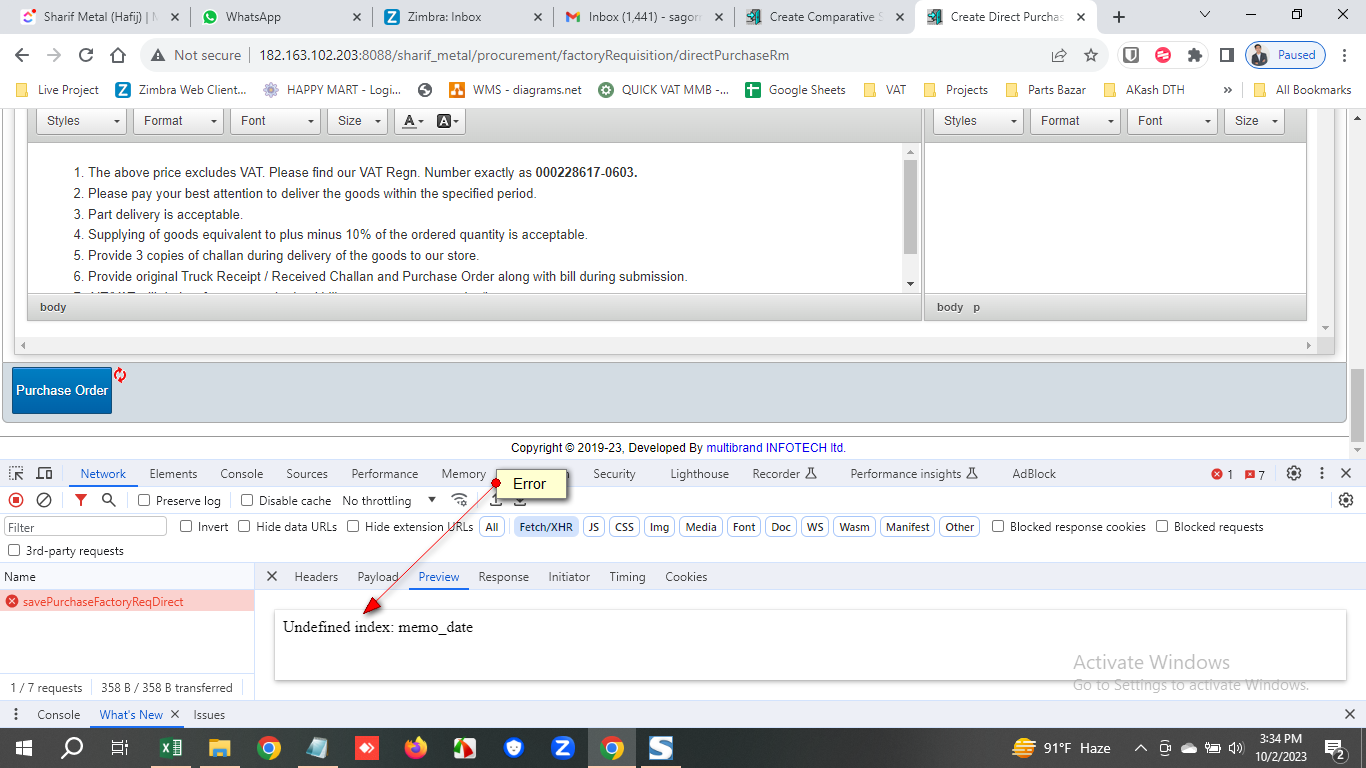Check the Hide data URLs checkbox
Screen dimensions: 1366x768
click(244, 526)
